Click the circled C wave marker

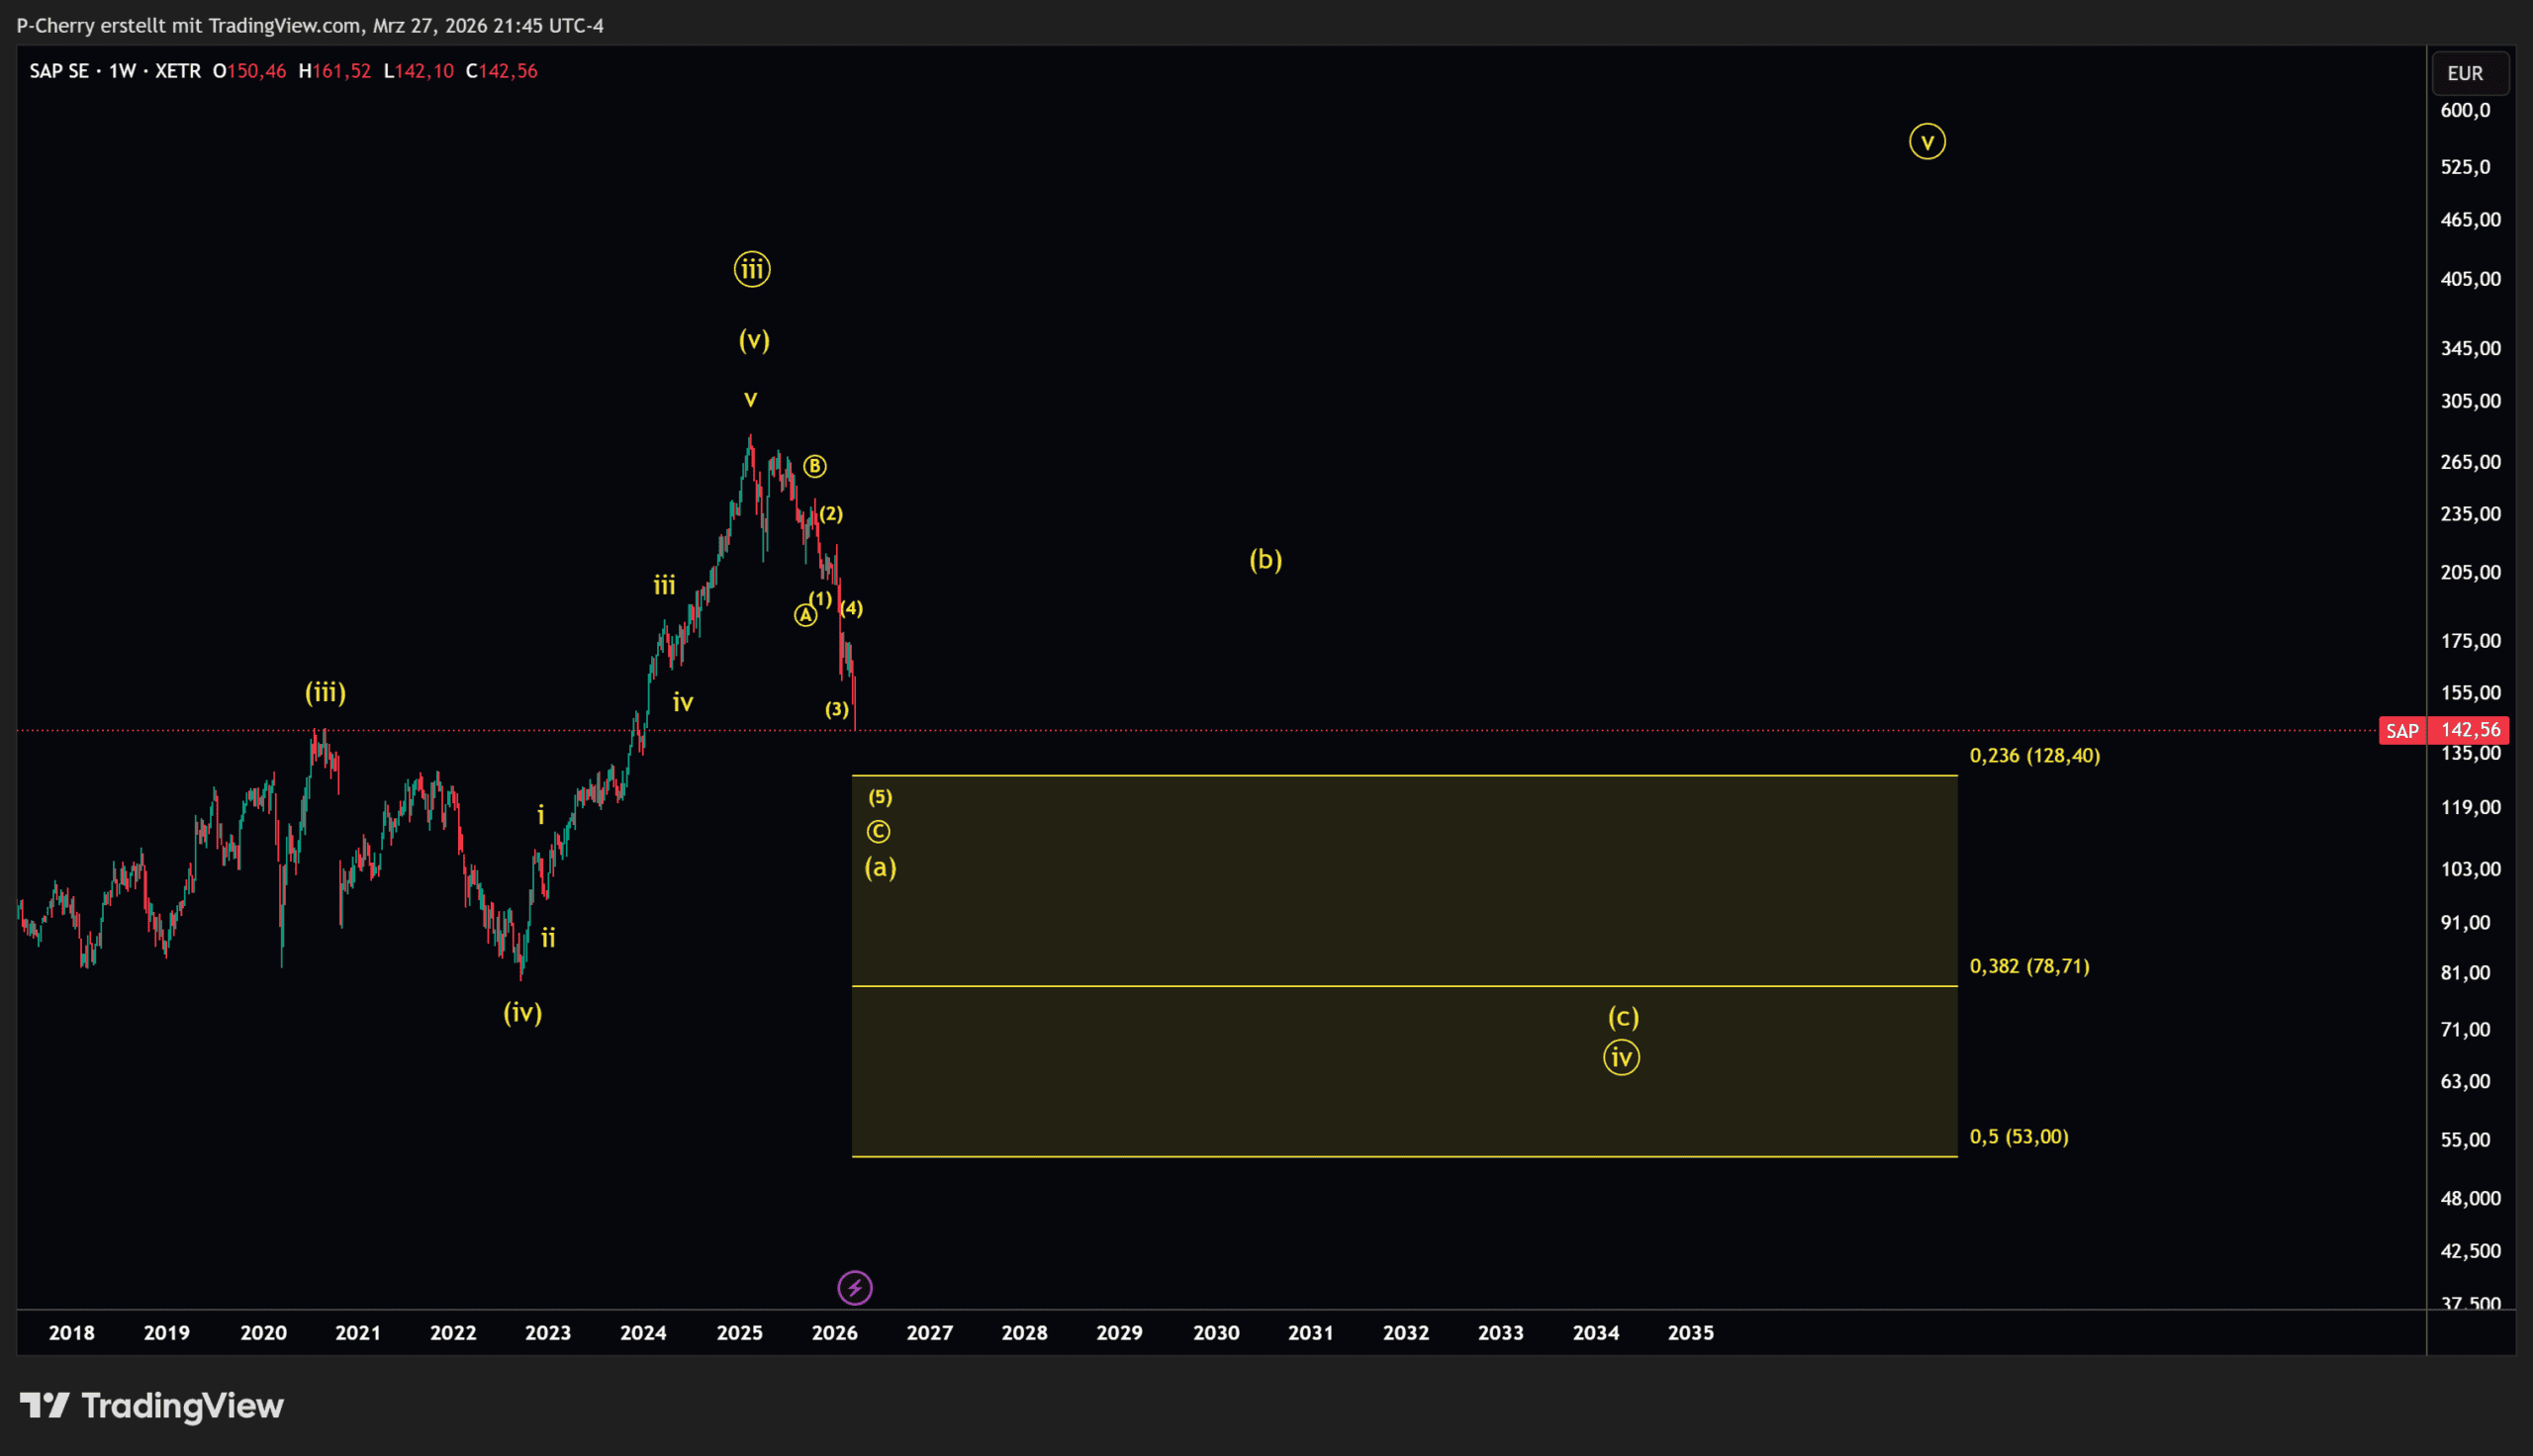coord(878,832)
